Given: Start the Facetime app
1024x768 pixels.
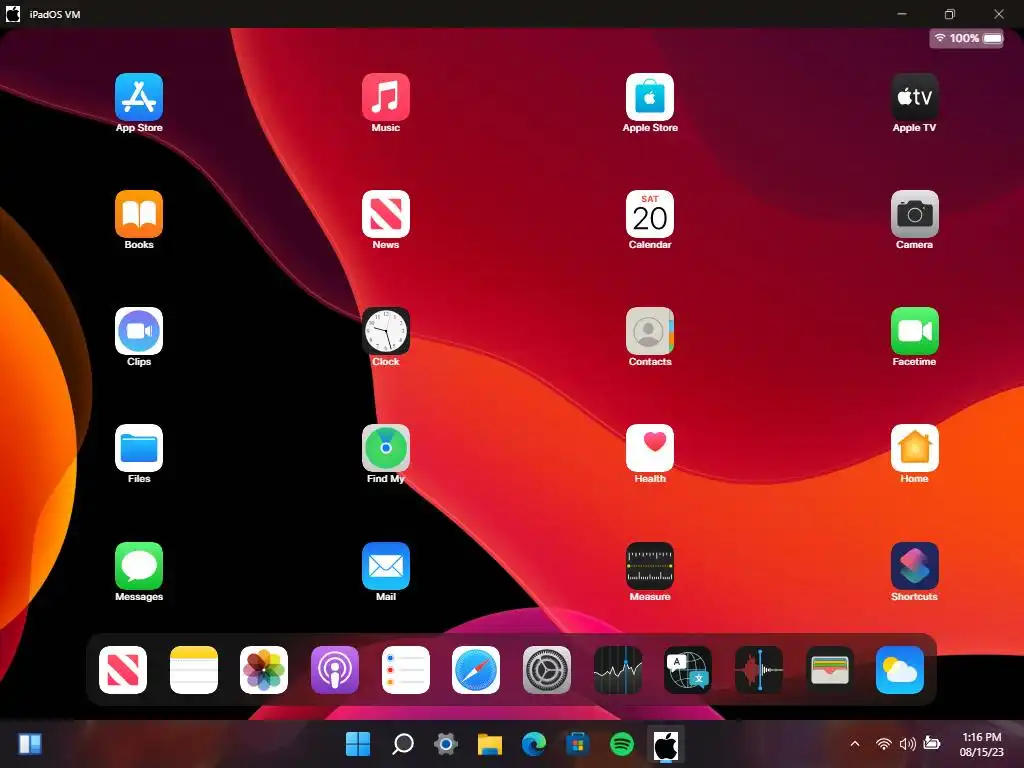Looking at the screenshot, I should (914, 331).
